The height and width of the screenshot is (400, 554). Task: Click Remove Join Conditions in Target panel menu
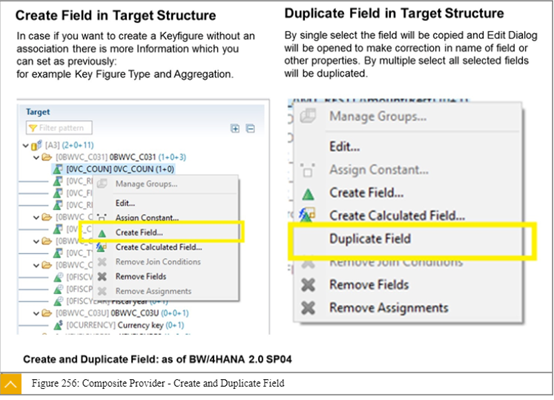pos(158,262)
